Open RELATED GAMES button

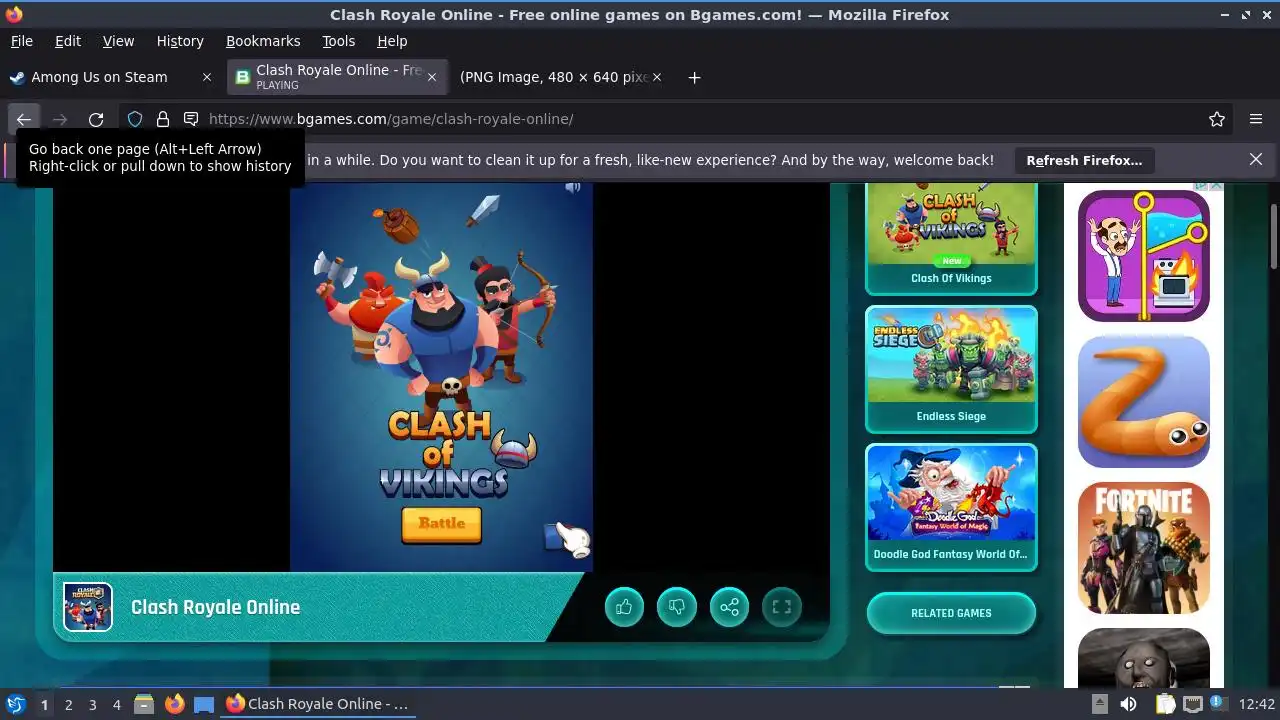tap(951, 613)
